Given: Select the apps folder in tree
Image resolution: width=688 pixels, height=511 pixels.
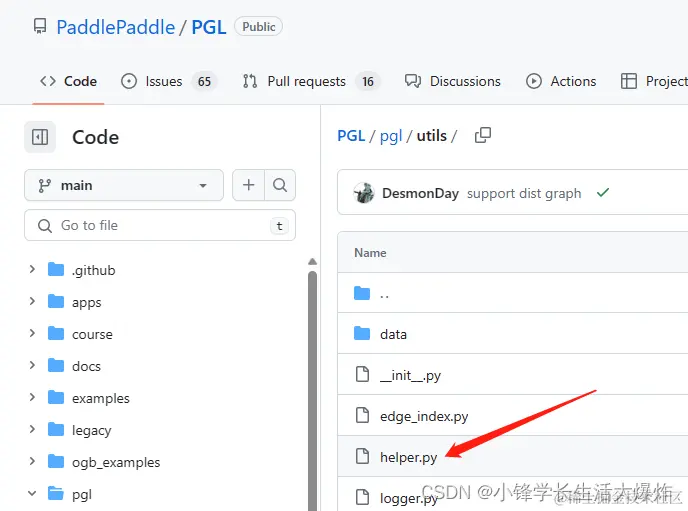Looking at the screenshot, I should pyautogui.click(x=86, y=302).
